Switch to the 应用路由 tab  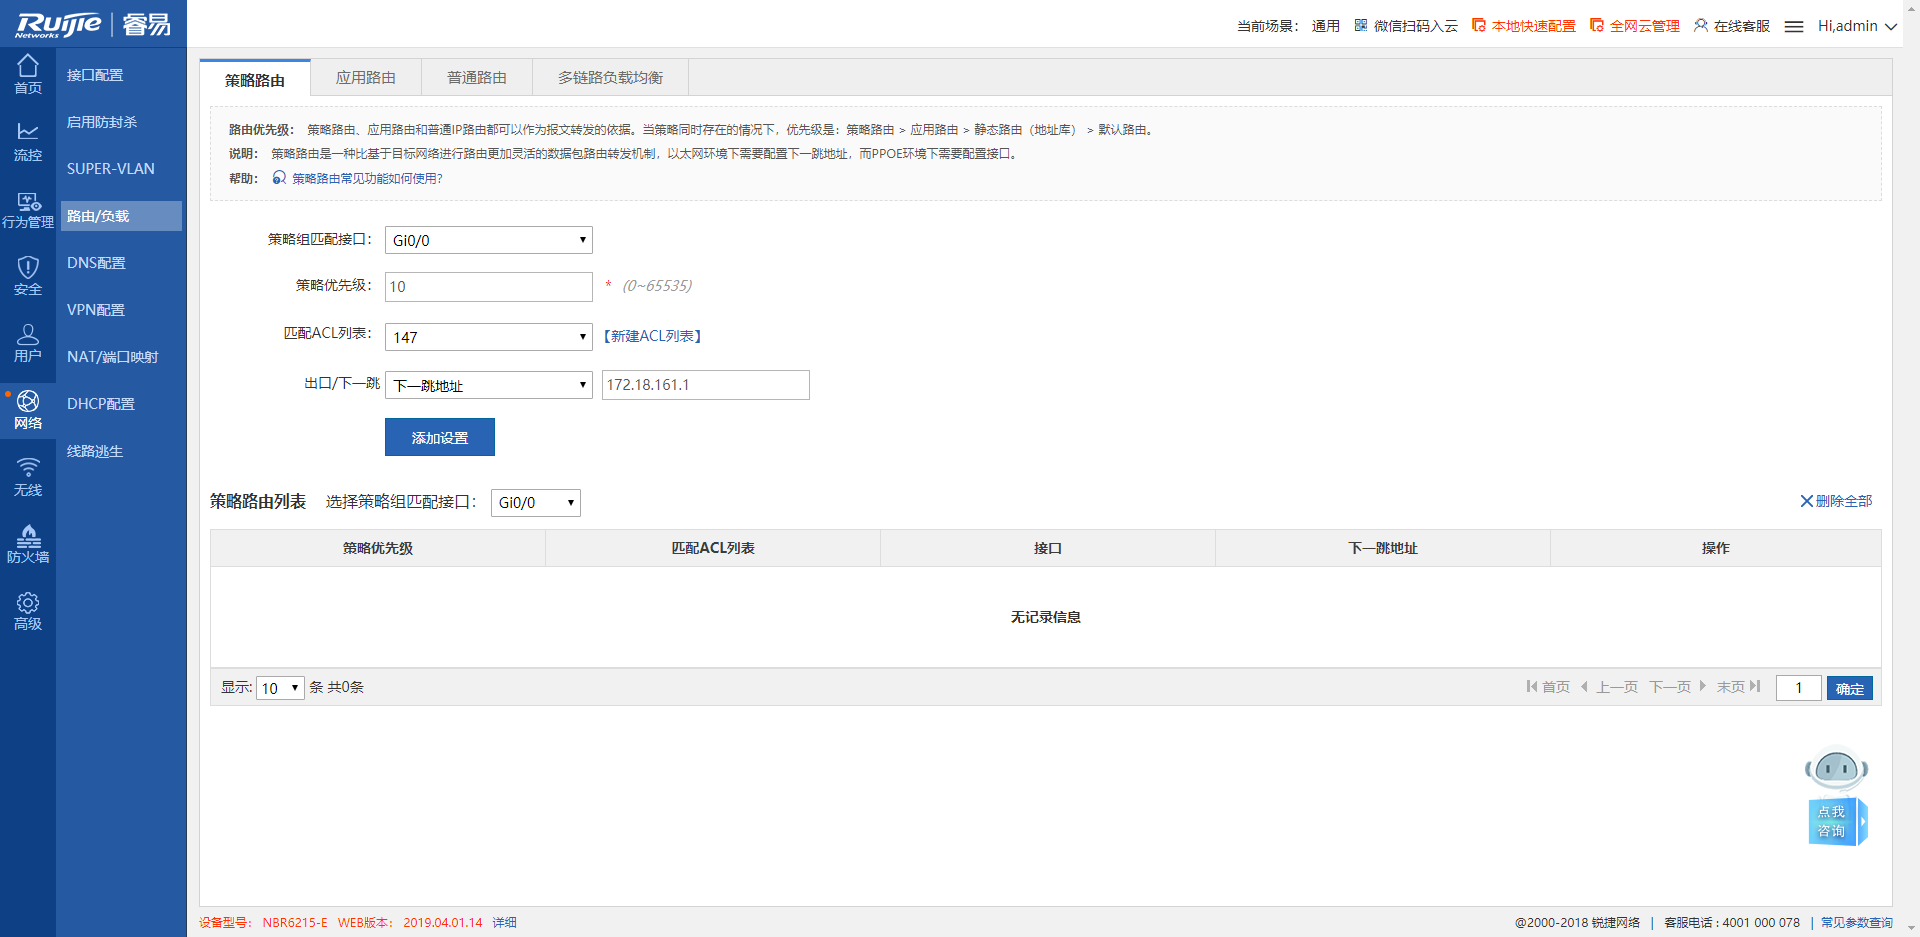(366, 78)
